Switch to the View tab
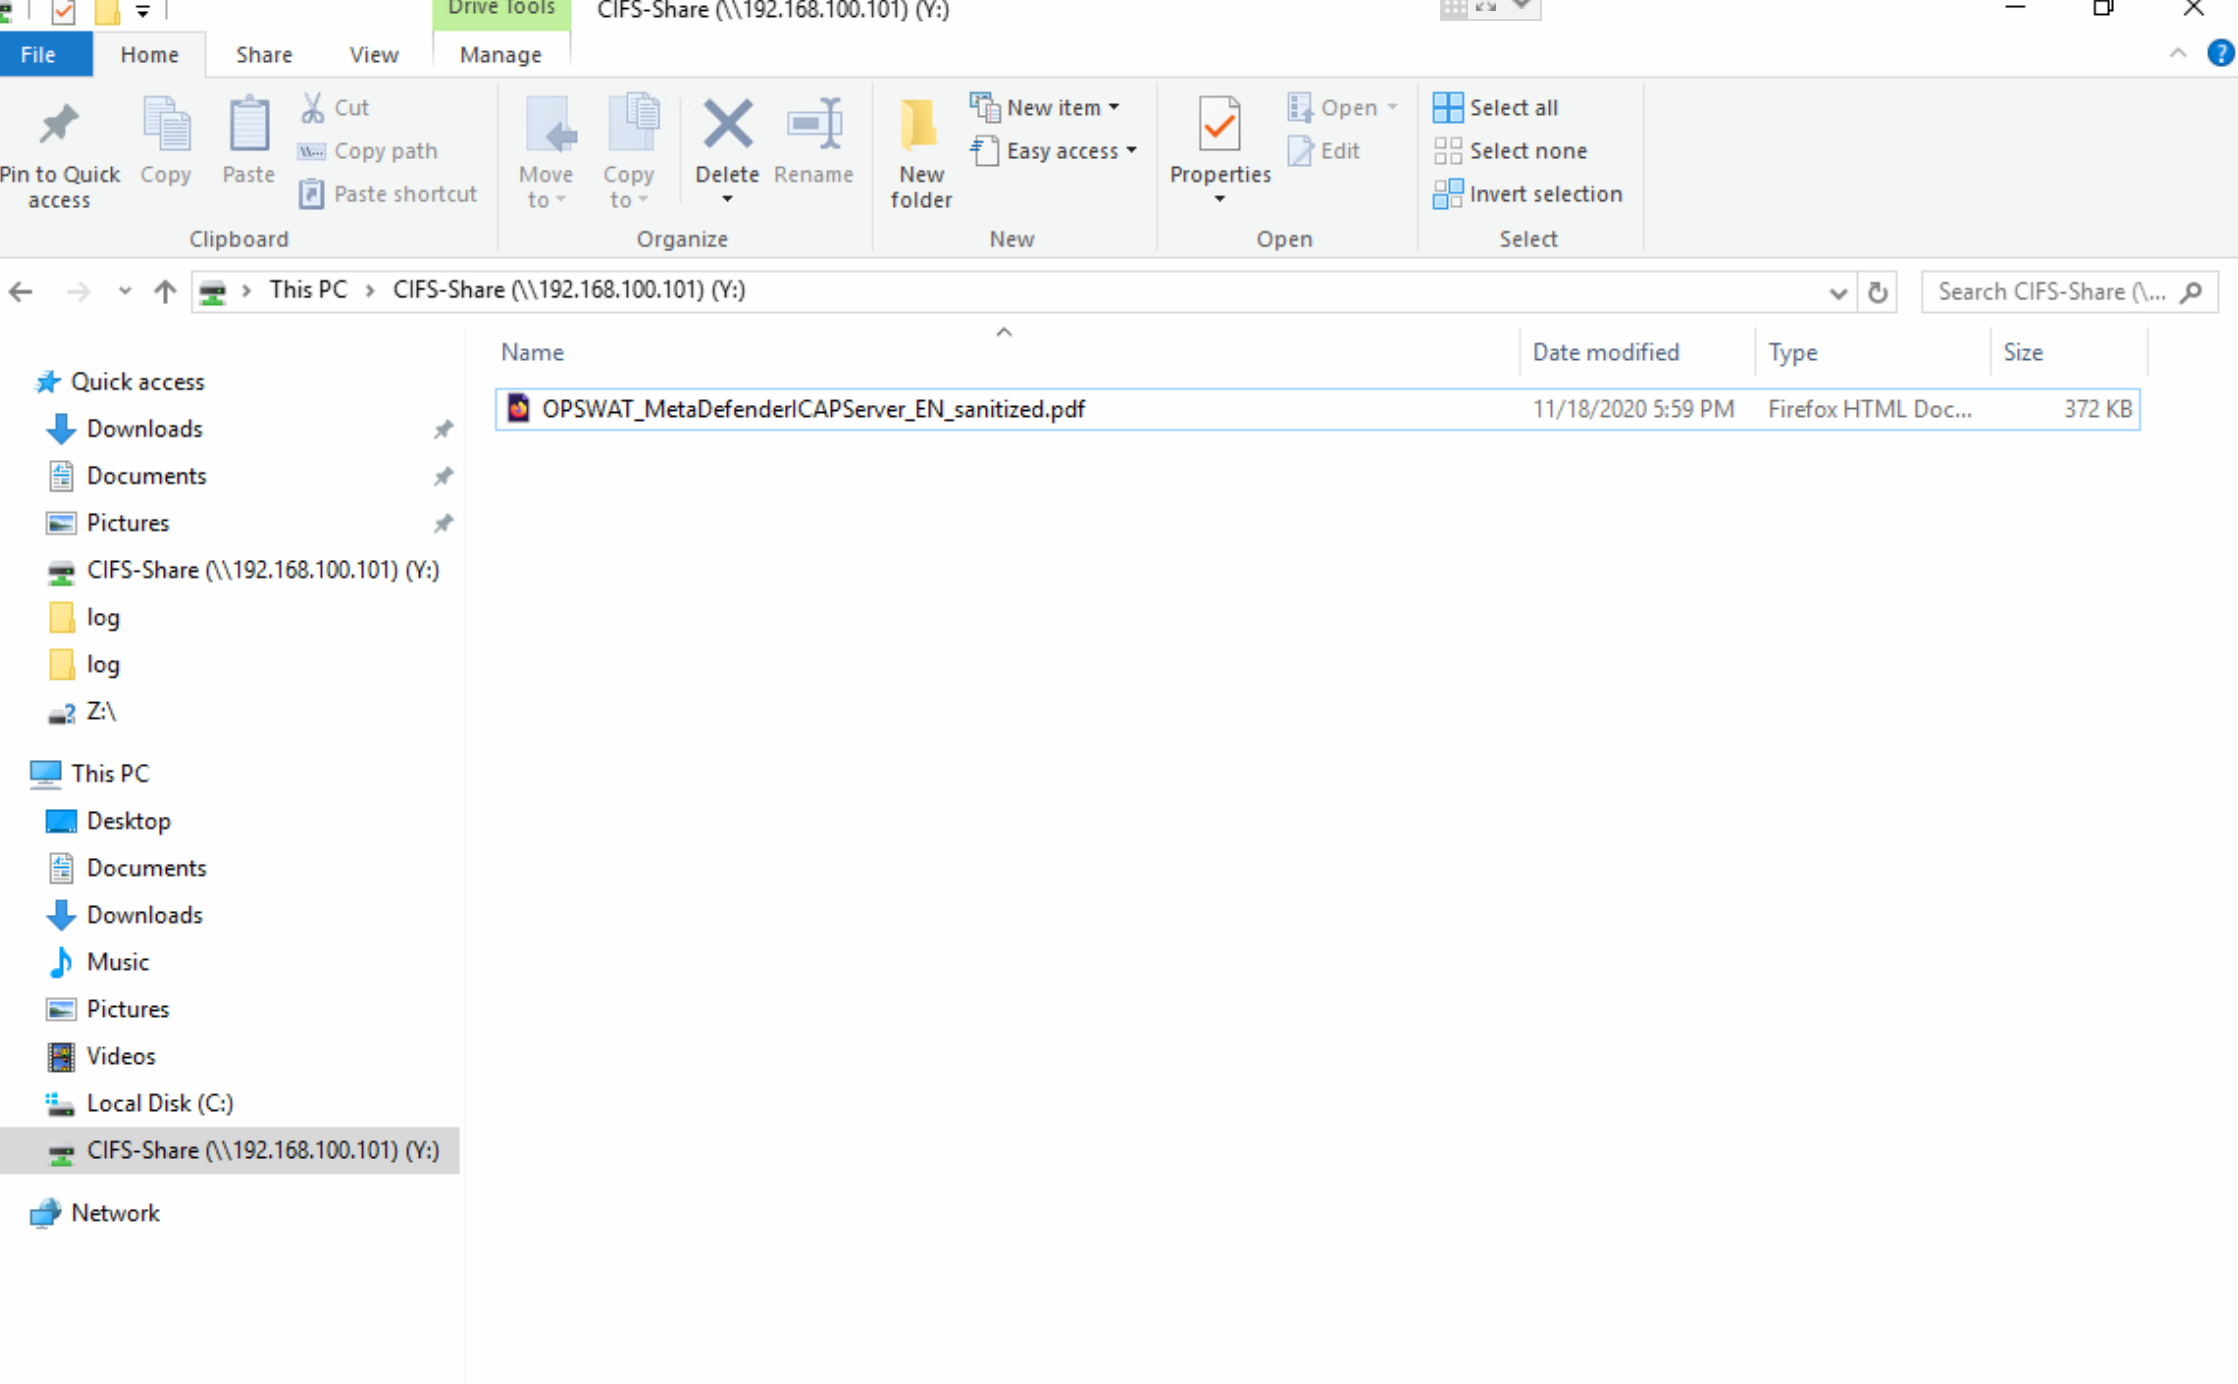 [374, 54]
